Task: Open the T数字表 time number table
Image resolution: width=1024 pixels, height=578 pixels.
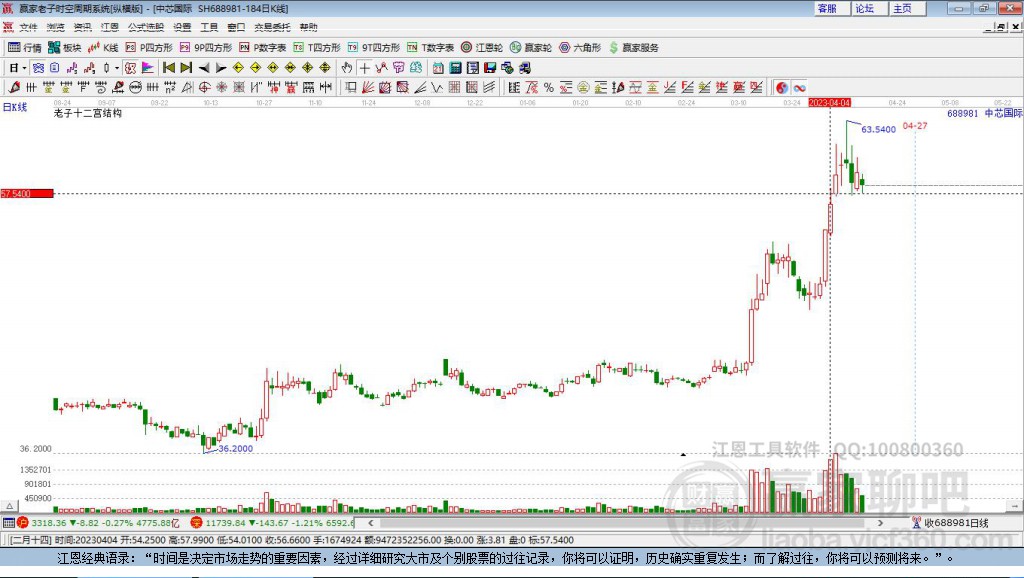Action: point(430,48)
